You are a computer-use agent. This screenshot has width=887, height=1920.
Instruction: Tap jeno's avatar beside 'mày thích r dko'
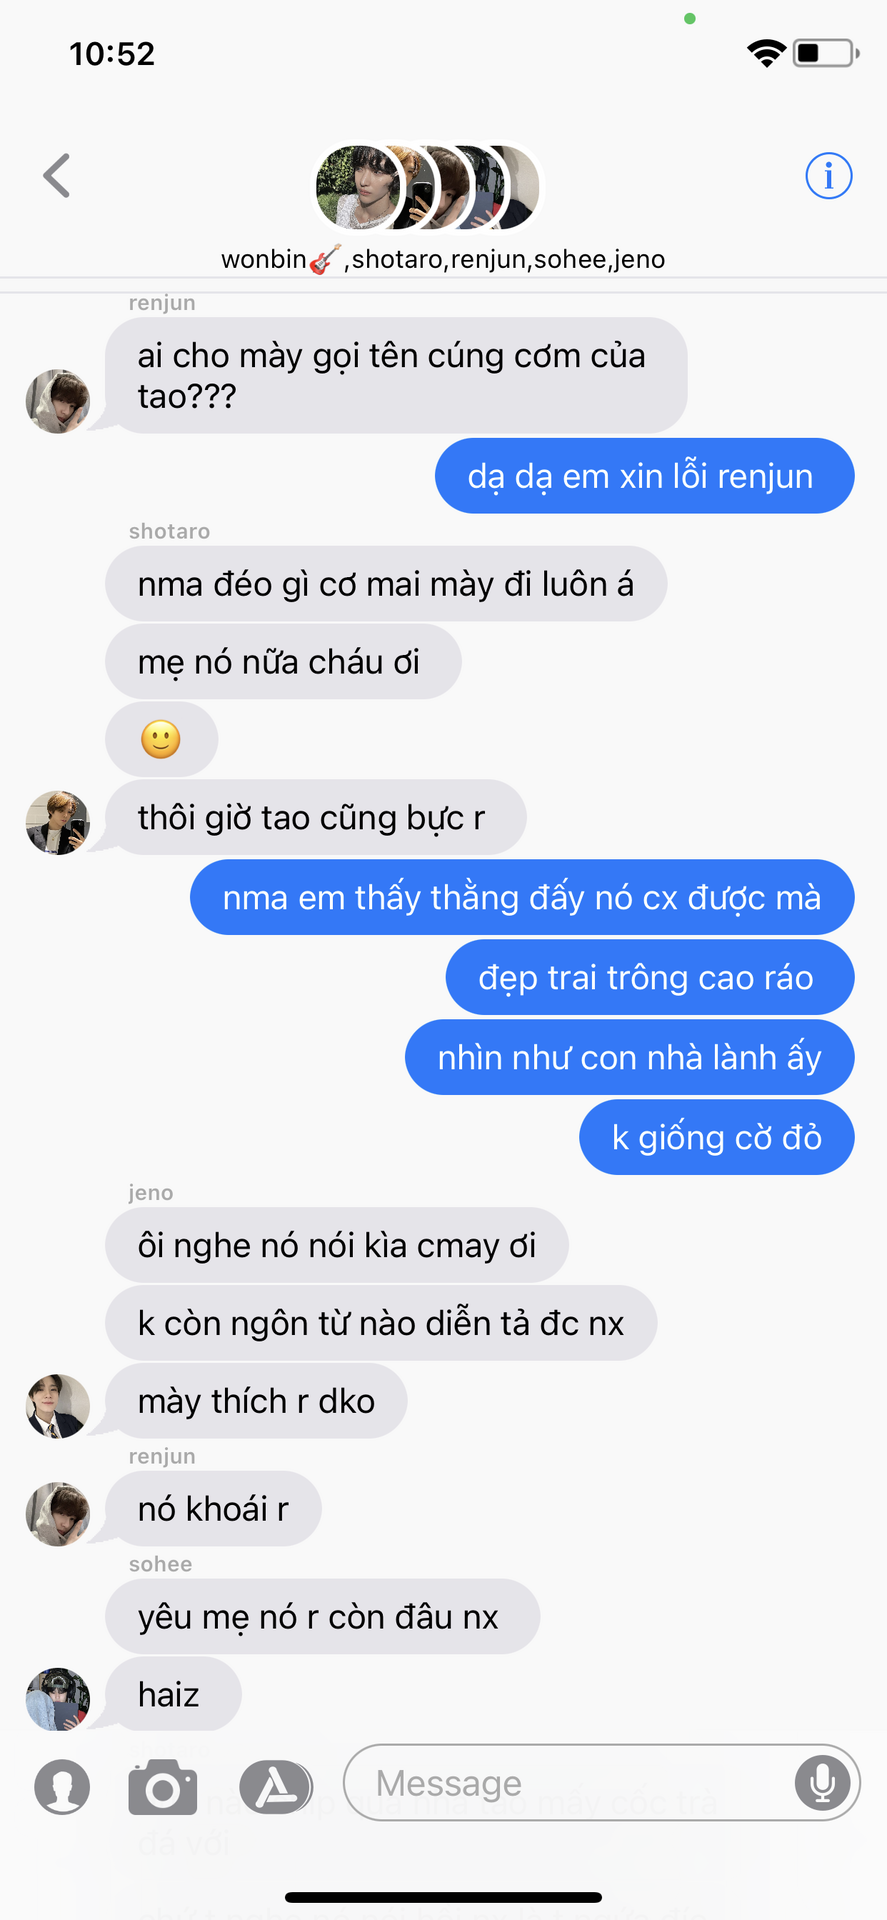pos(57,1406)
